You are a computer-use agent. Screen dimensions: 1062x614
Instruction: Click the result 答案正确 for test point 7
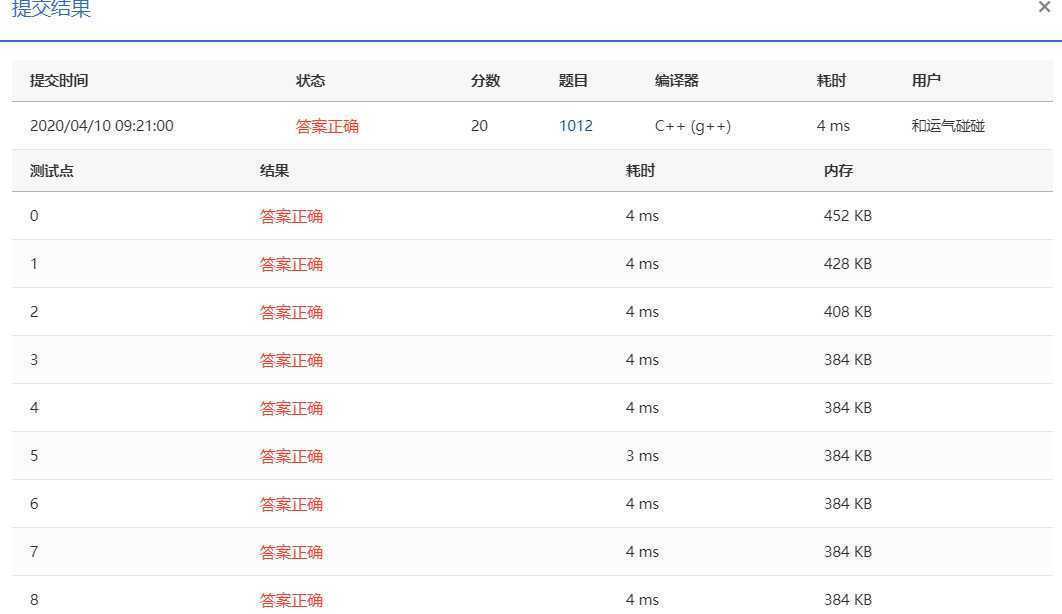pos(291,552)
